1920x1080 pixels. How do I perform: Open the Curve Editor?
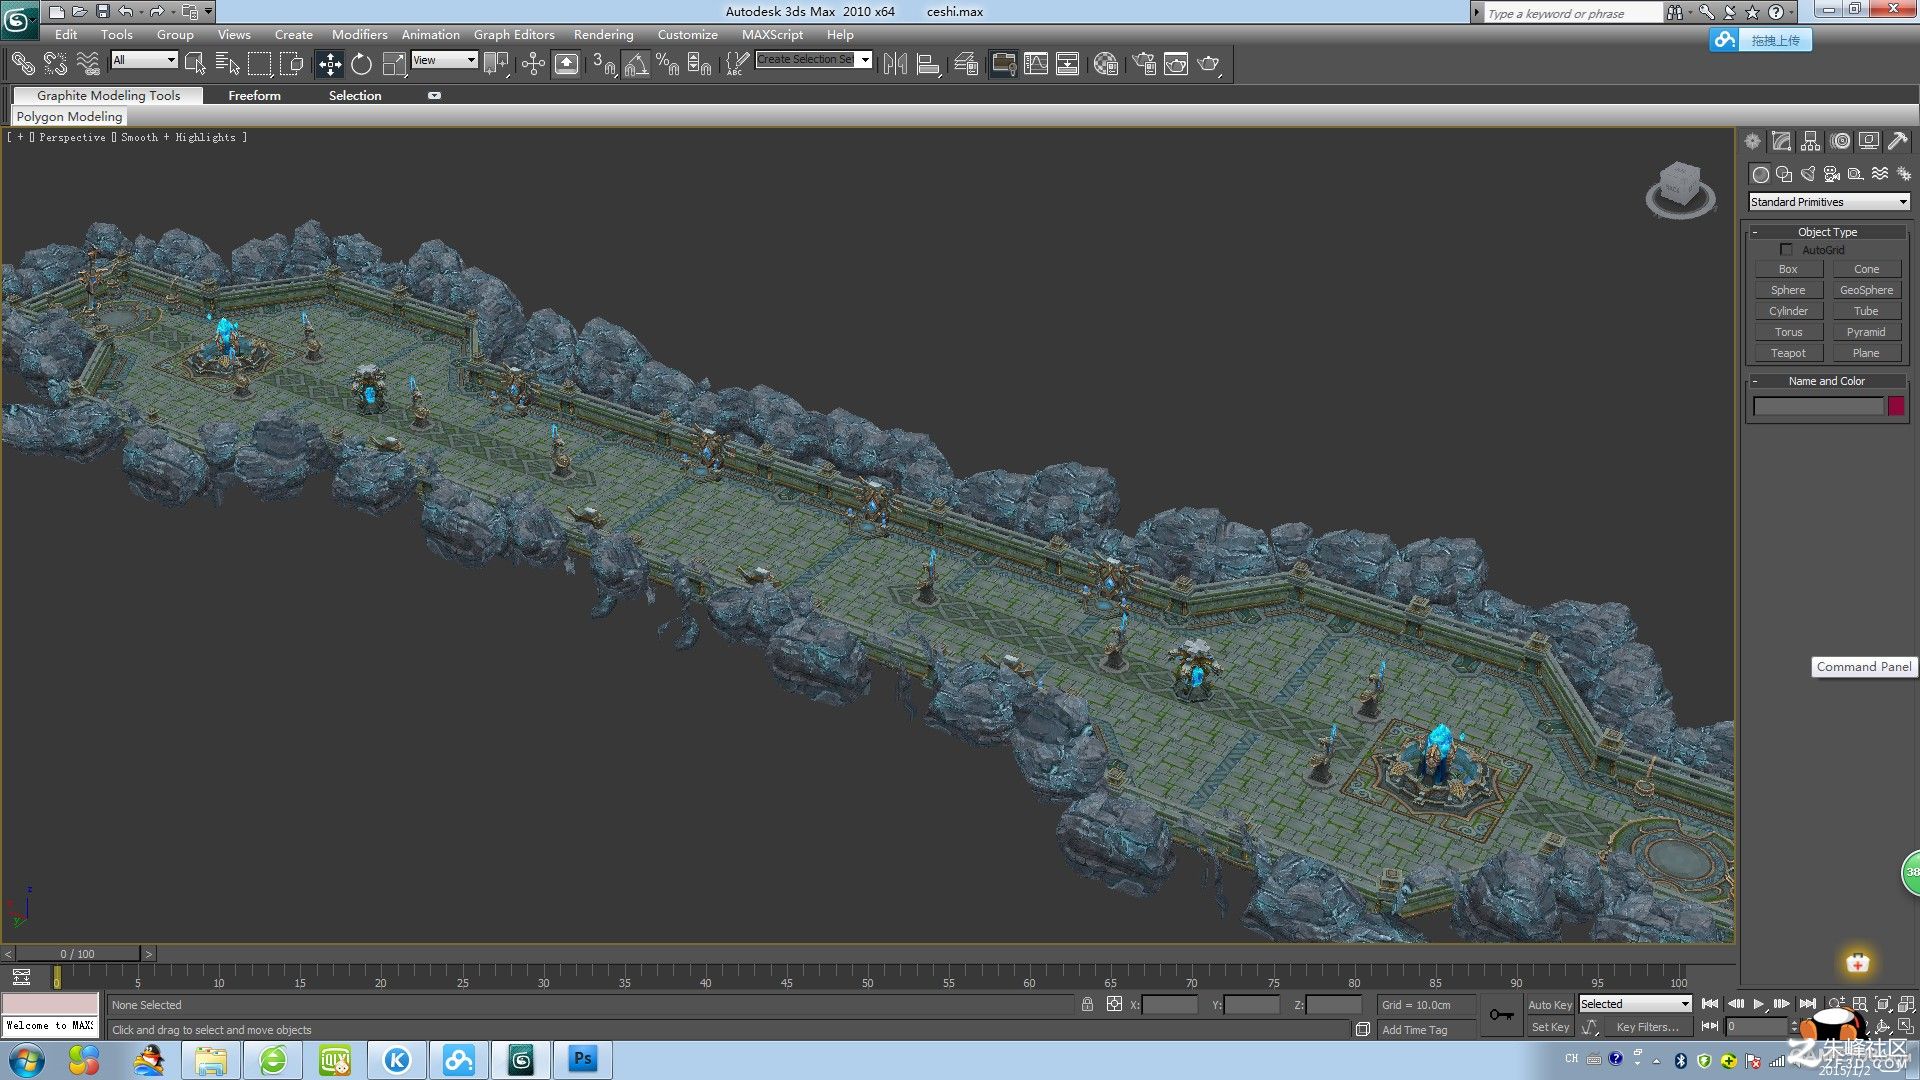point(1036,64)
